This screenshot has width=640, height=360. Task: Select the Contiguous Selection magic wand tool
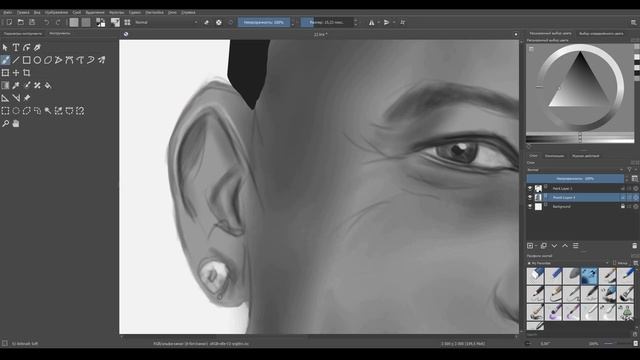coord(48,111)
